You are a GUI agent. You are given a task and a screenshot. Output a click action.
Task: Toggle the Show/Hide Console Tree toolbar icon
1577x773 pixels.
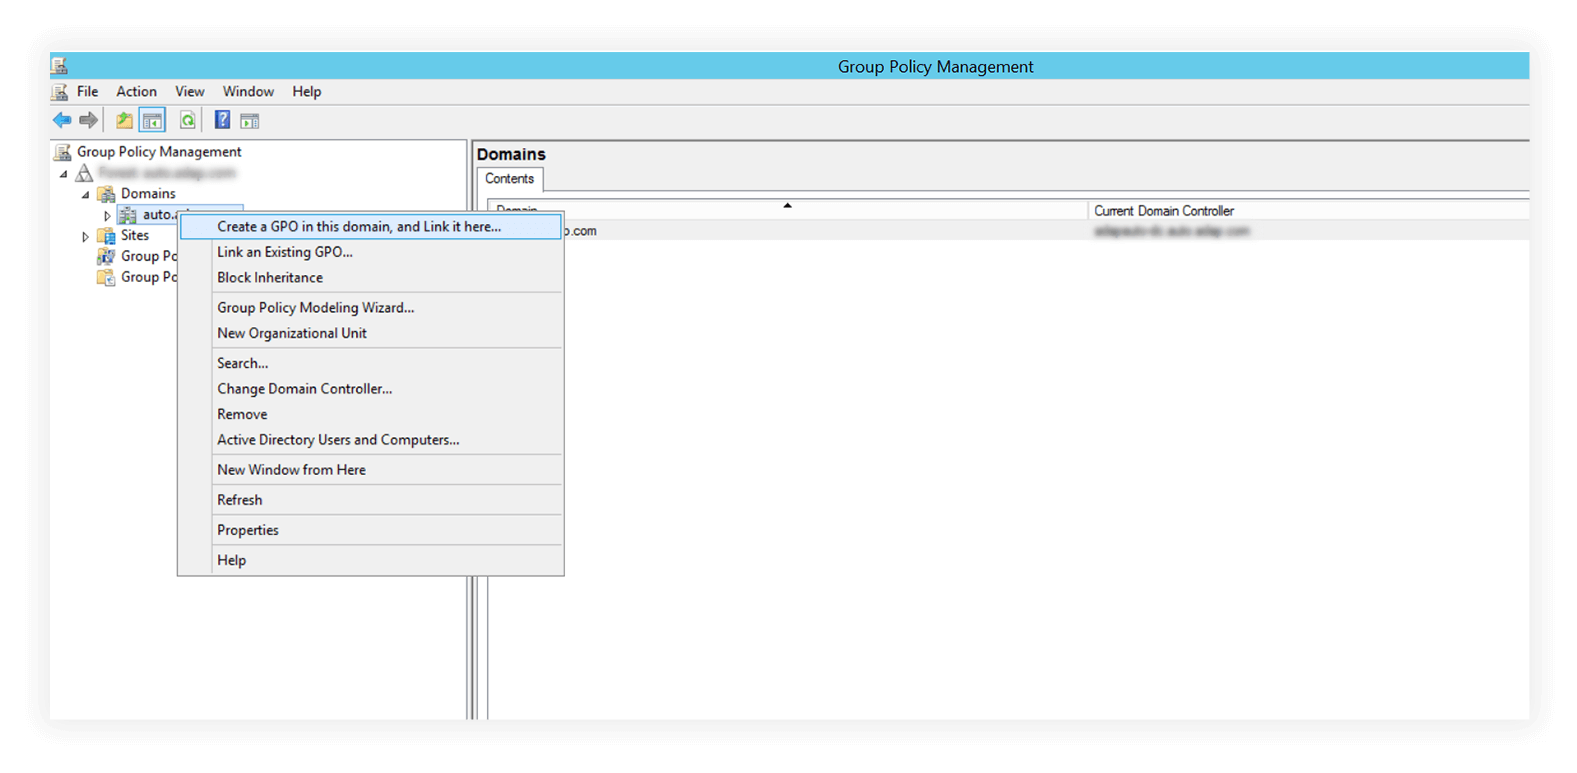(x=152, y=121)
